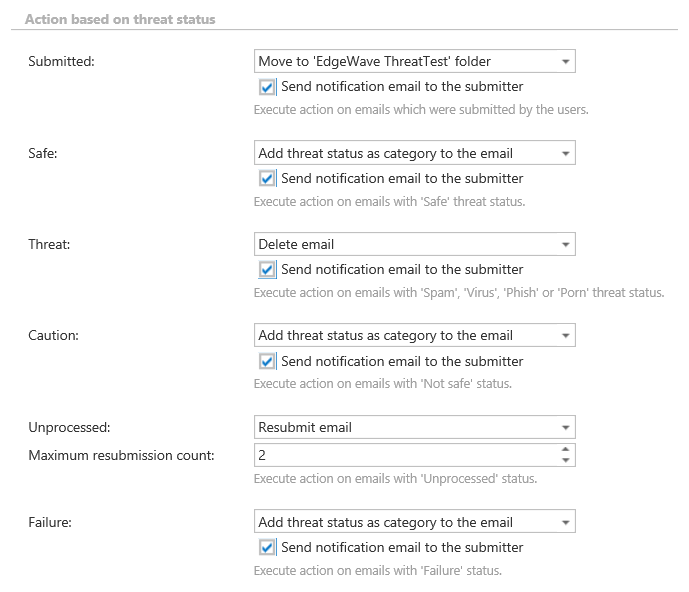Expand the Caution action dropdown

click(414, 335)
